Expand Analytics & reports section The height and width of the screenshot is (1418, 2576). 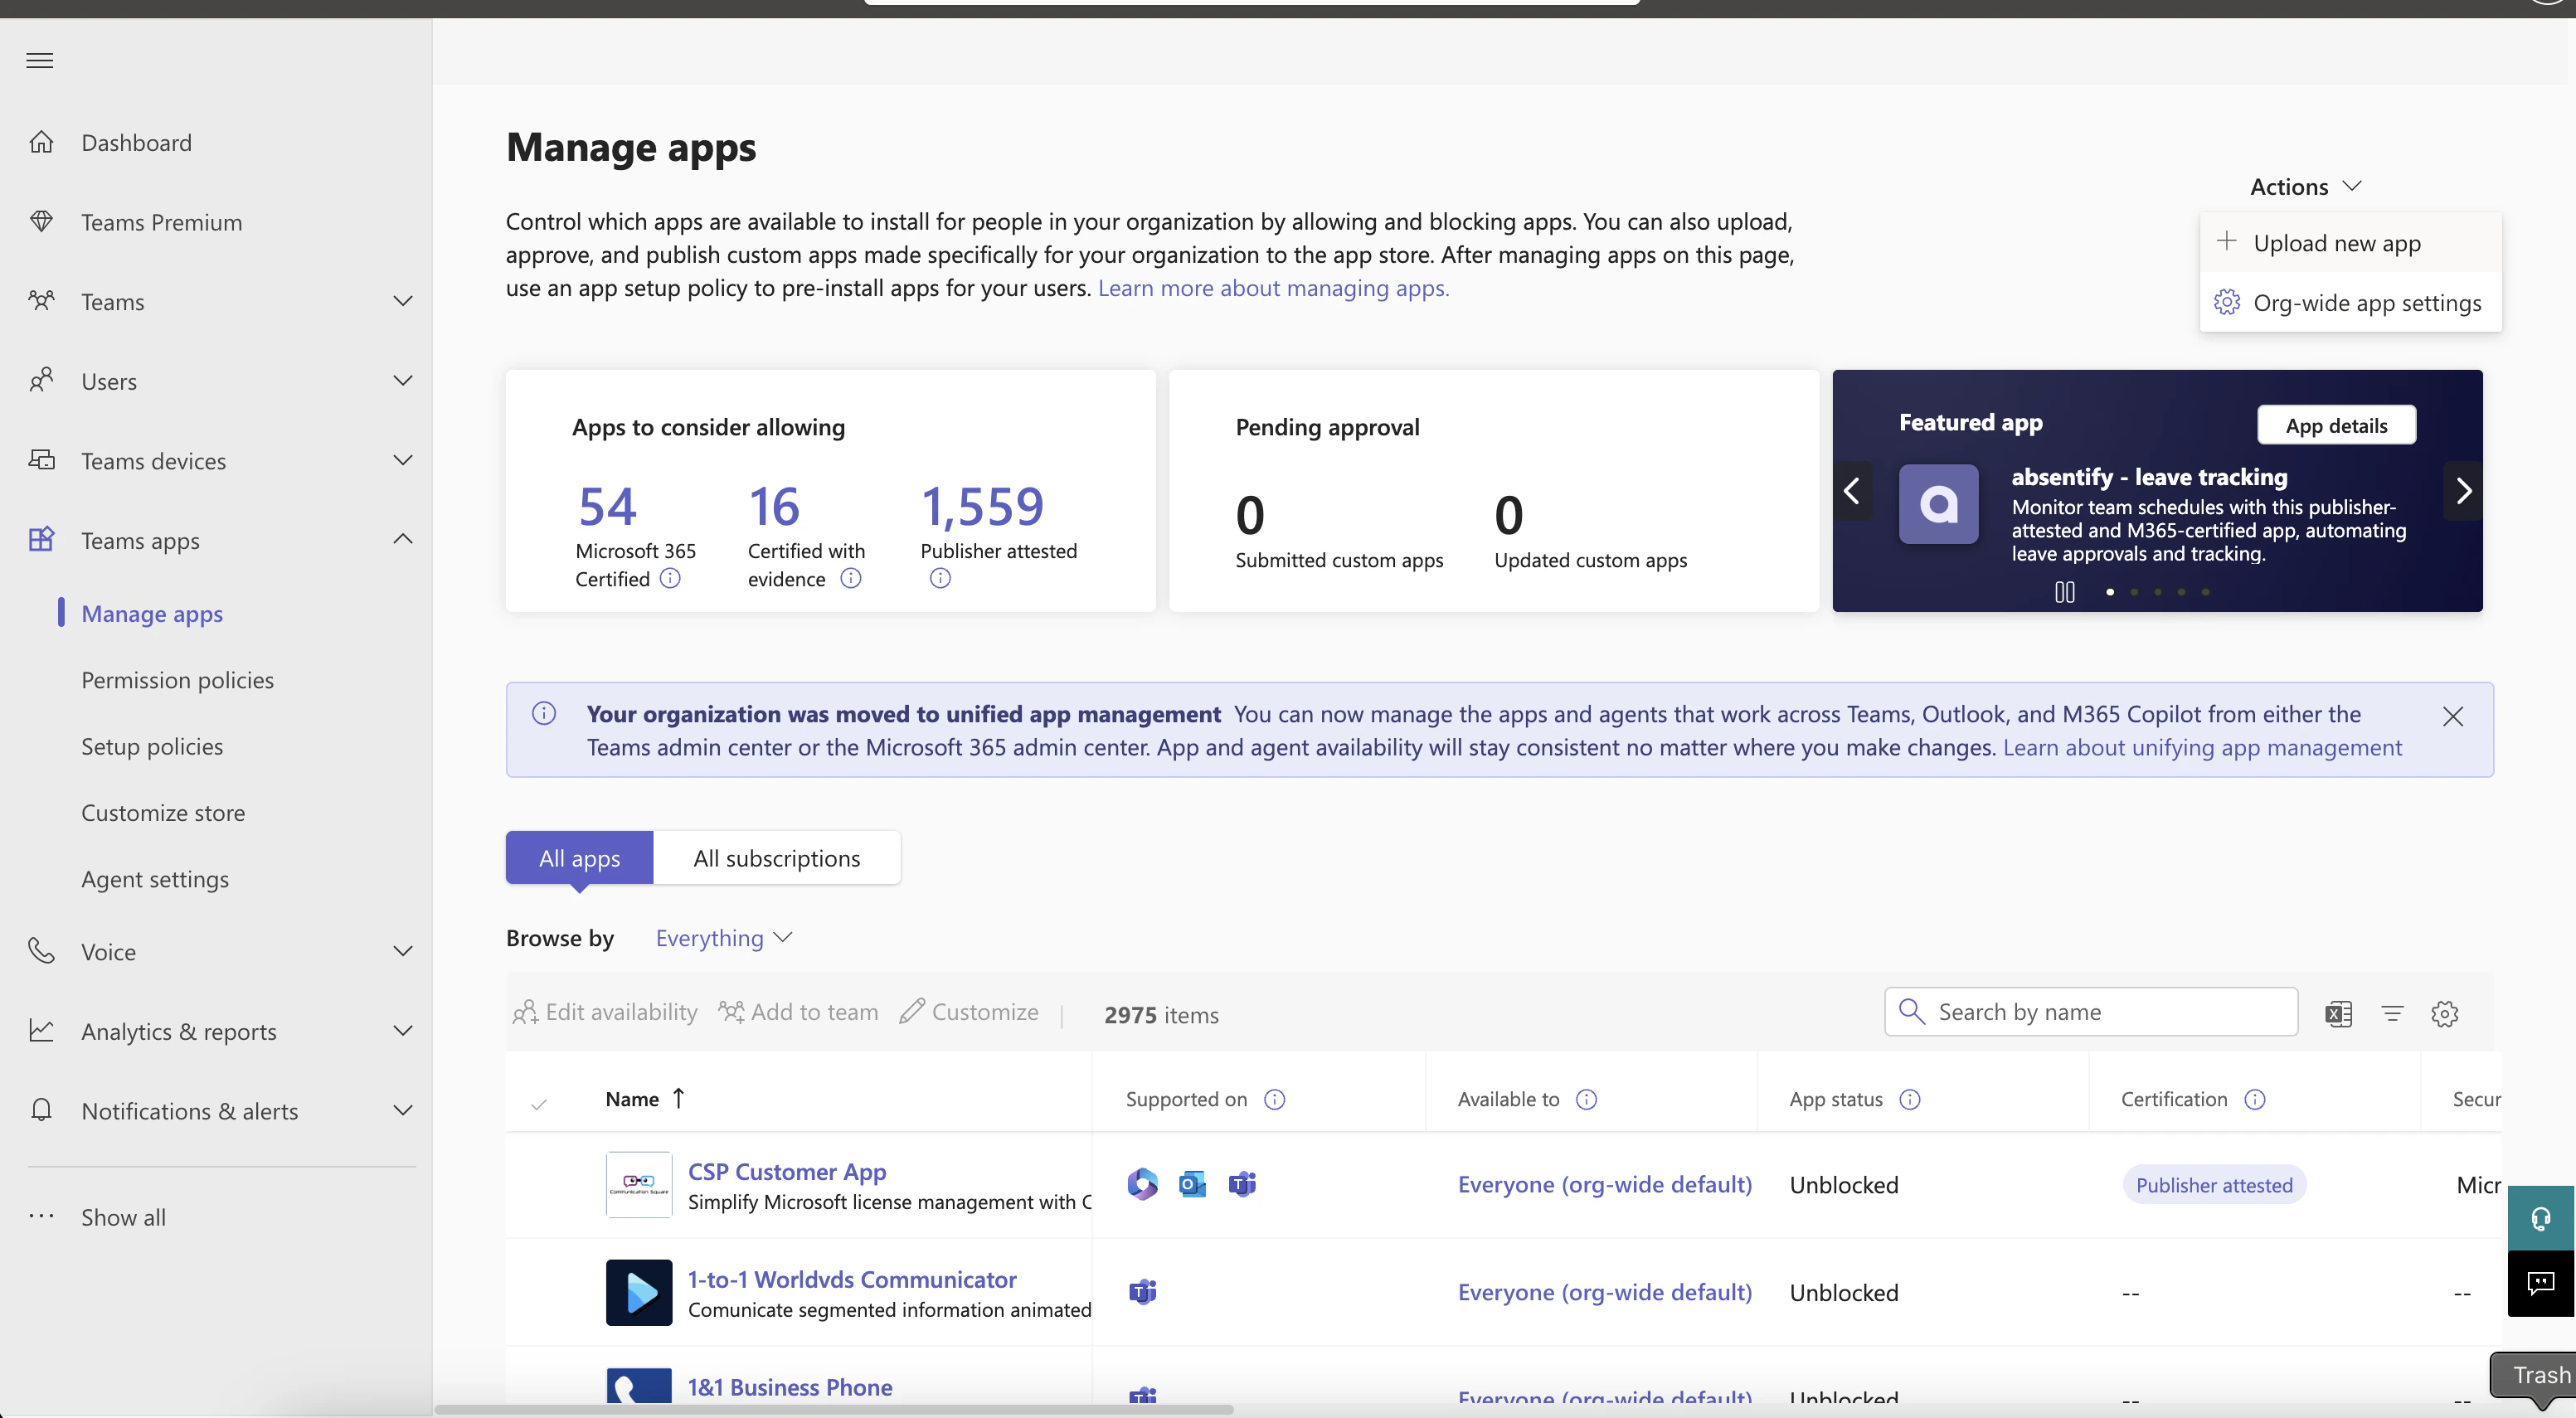pos(403,1030)
